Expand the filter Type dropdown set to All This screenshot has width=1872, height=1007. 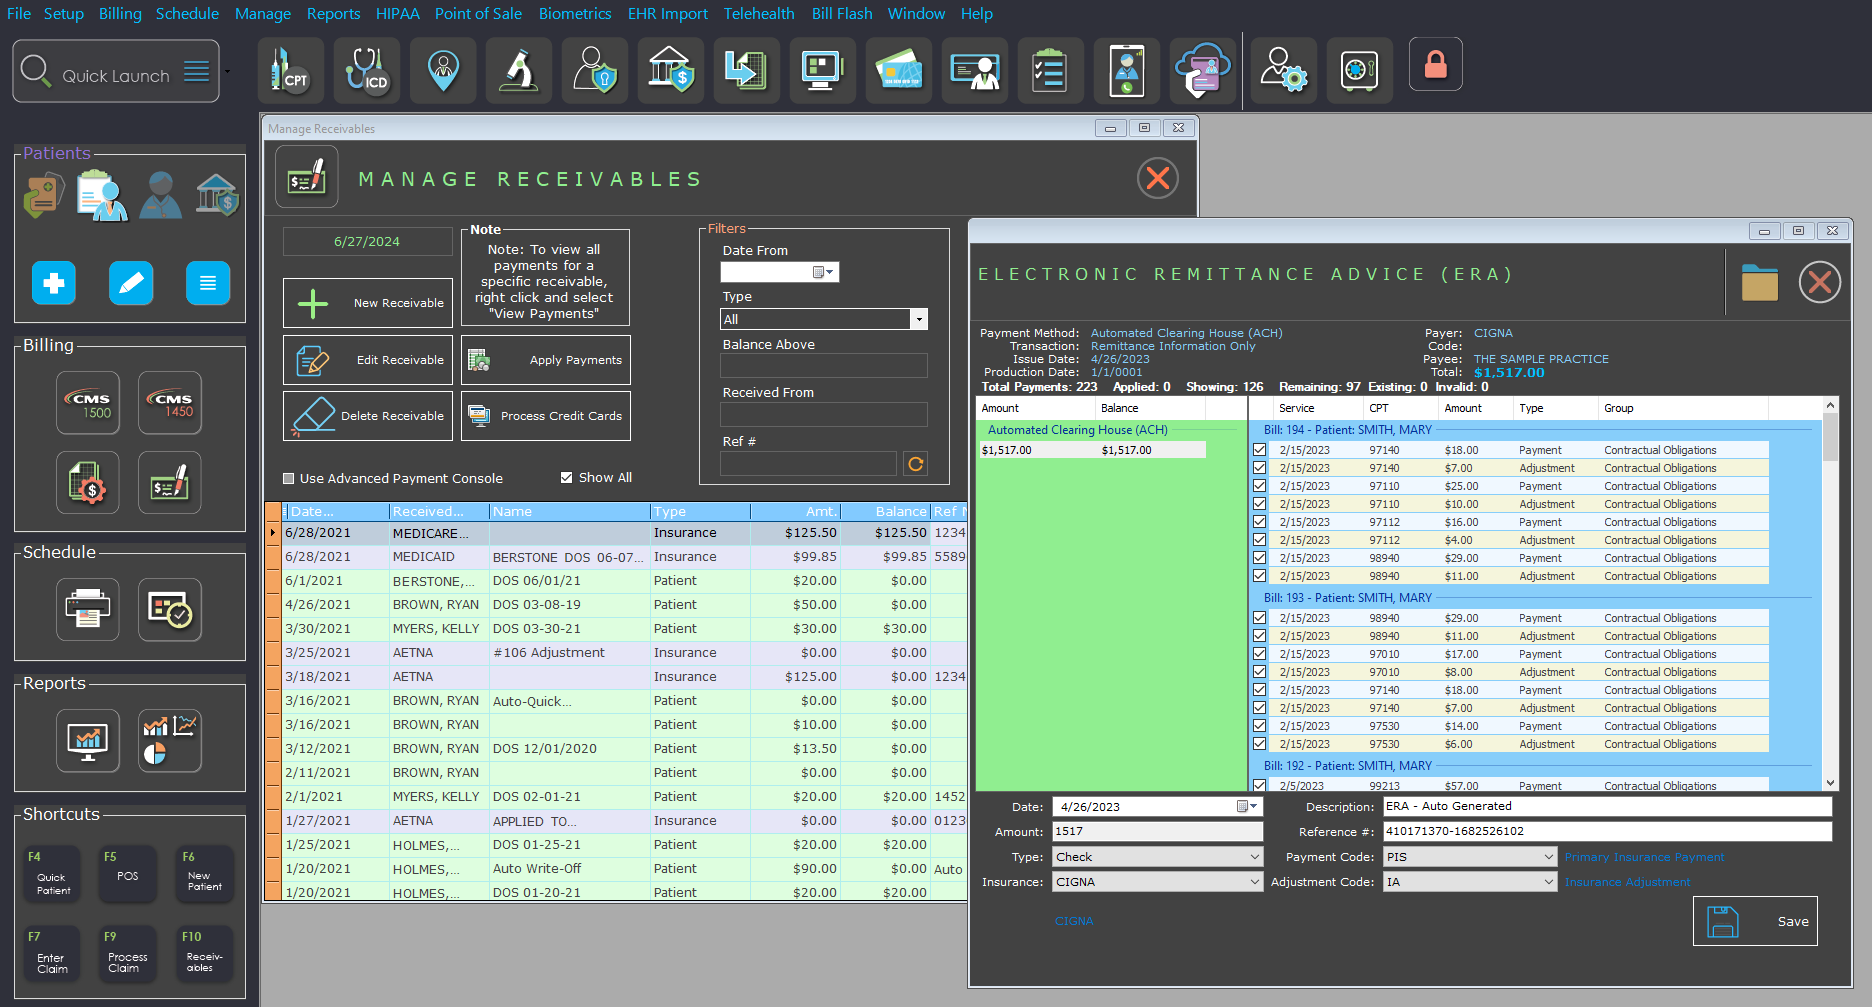click(x=918, y=319)
